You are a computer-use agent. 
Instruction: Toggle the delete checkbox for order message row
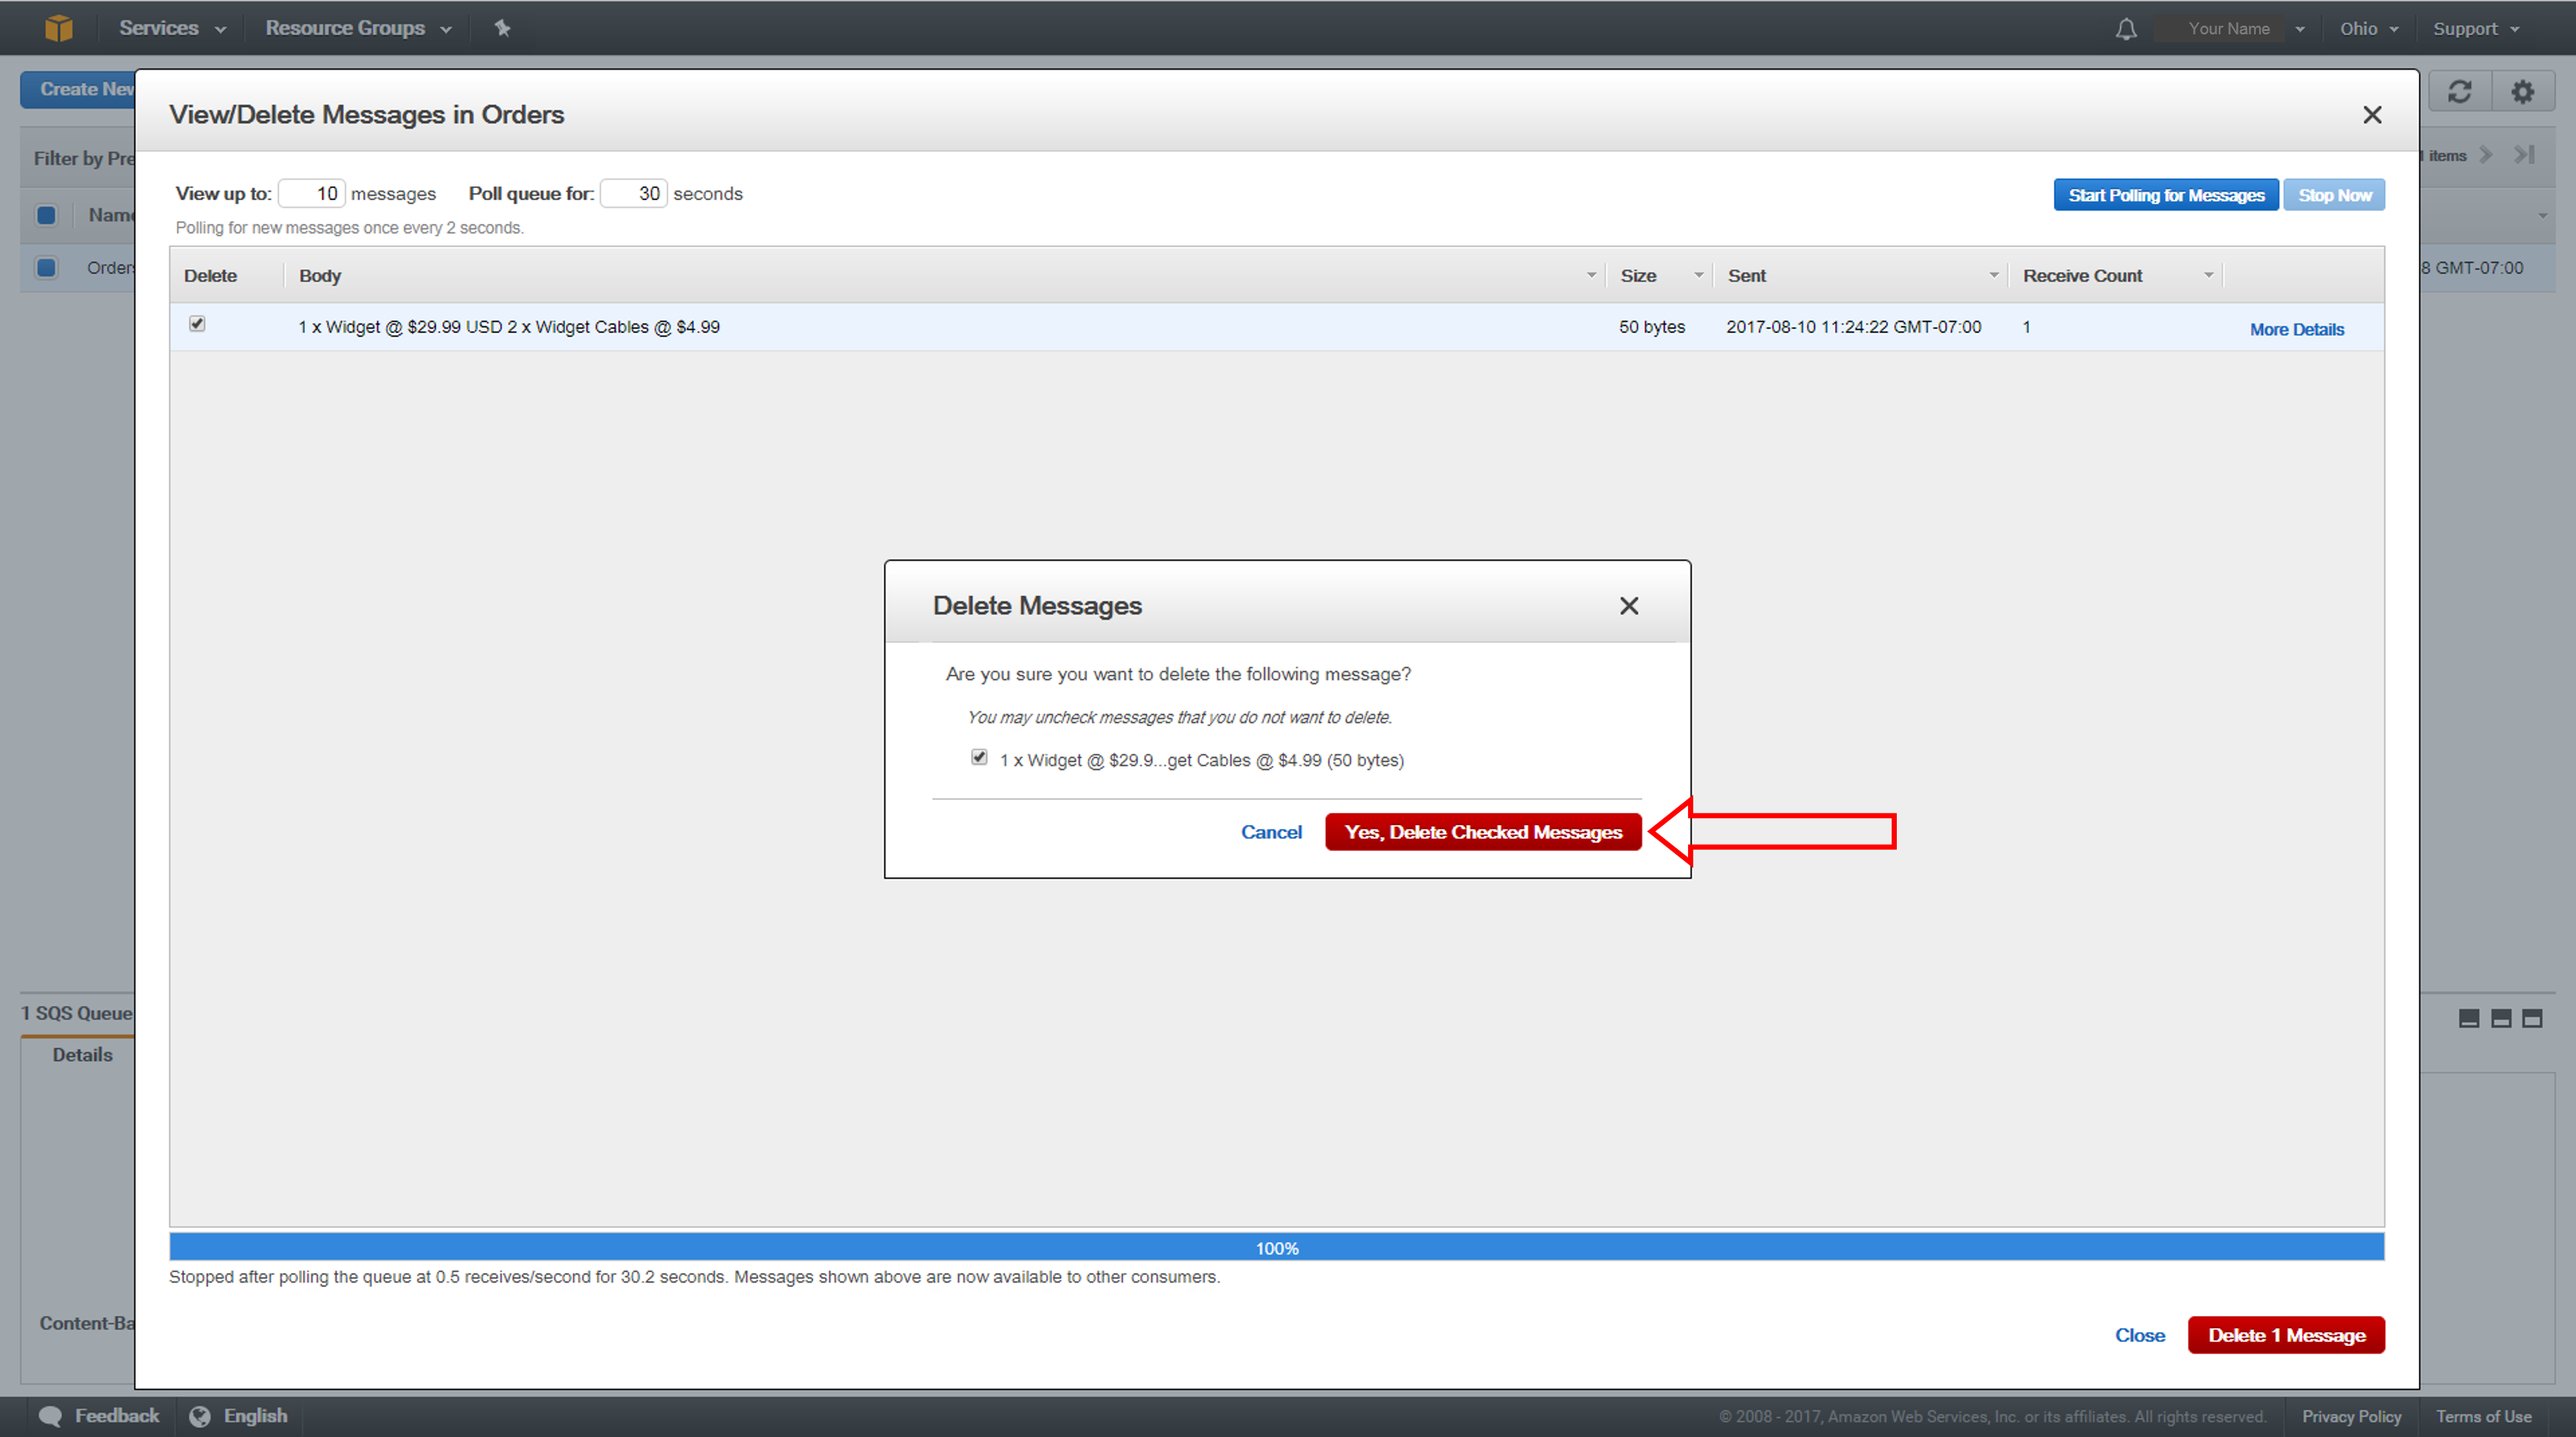tap(200, 325)
